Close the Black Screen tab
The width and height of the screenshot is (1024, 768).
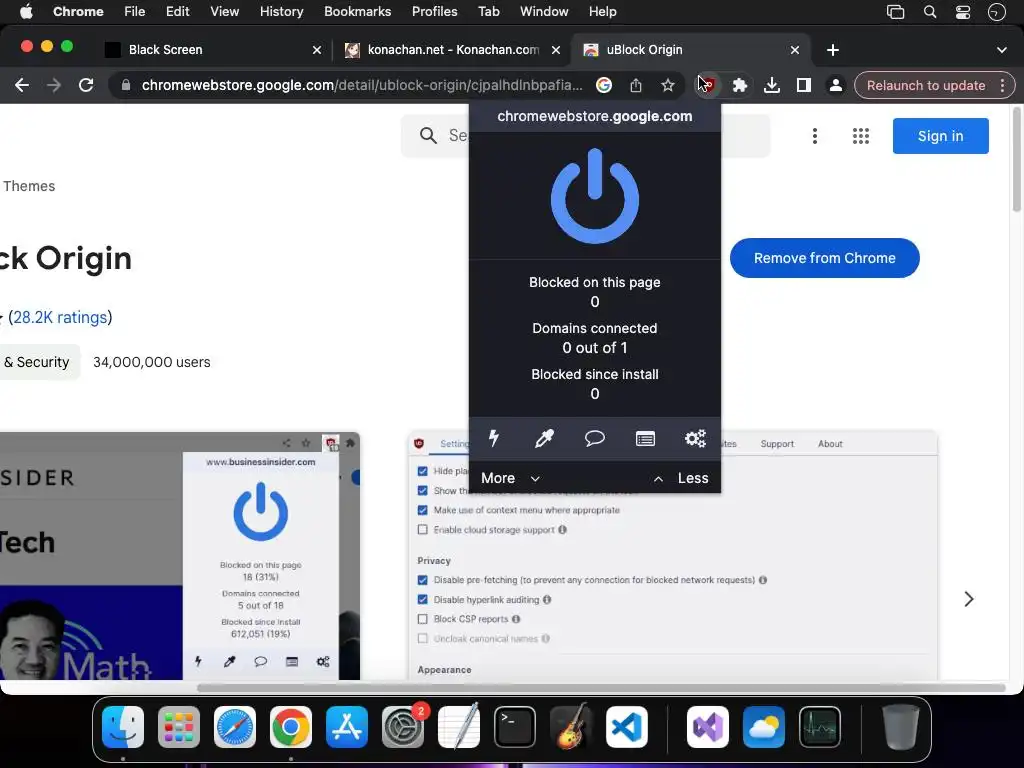(x=317, y=50)
